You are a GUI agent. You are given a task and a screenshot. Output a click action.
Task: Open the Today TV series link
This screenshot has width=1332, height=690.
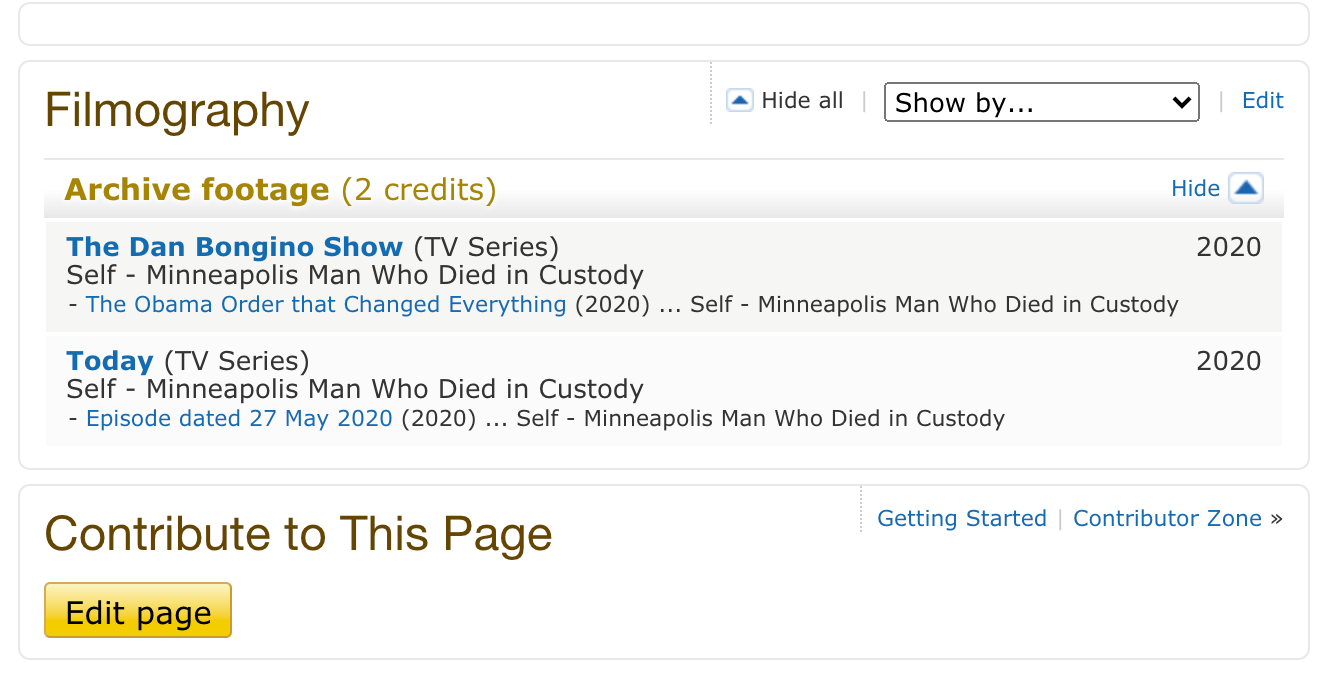110,361
